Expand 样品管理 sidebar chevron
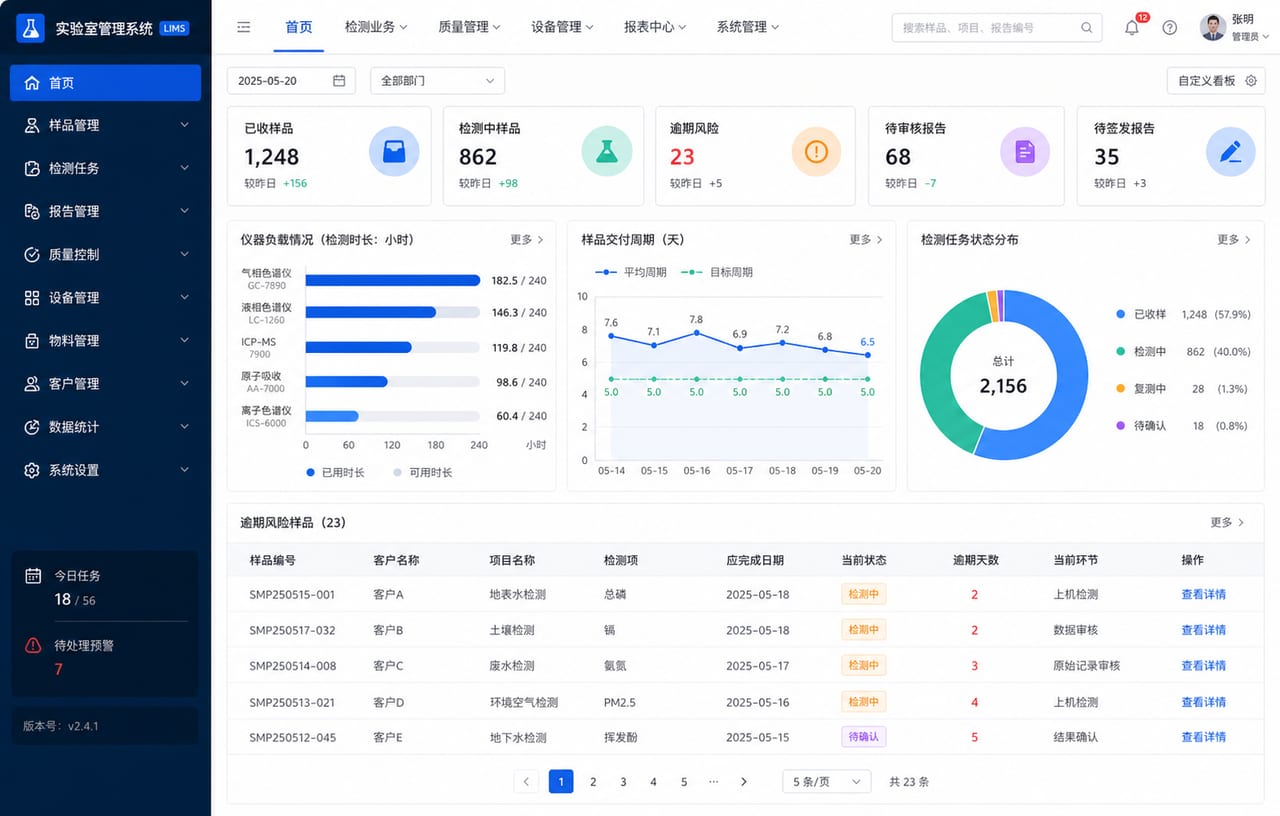Image resolution: width=1280 pixels, height=816 pixels. click(185, 125)
